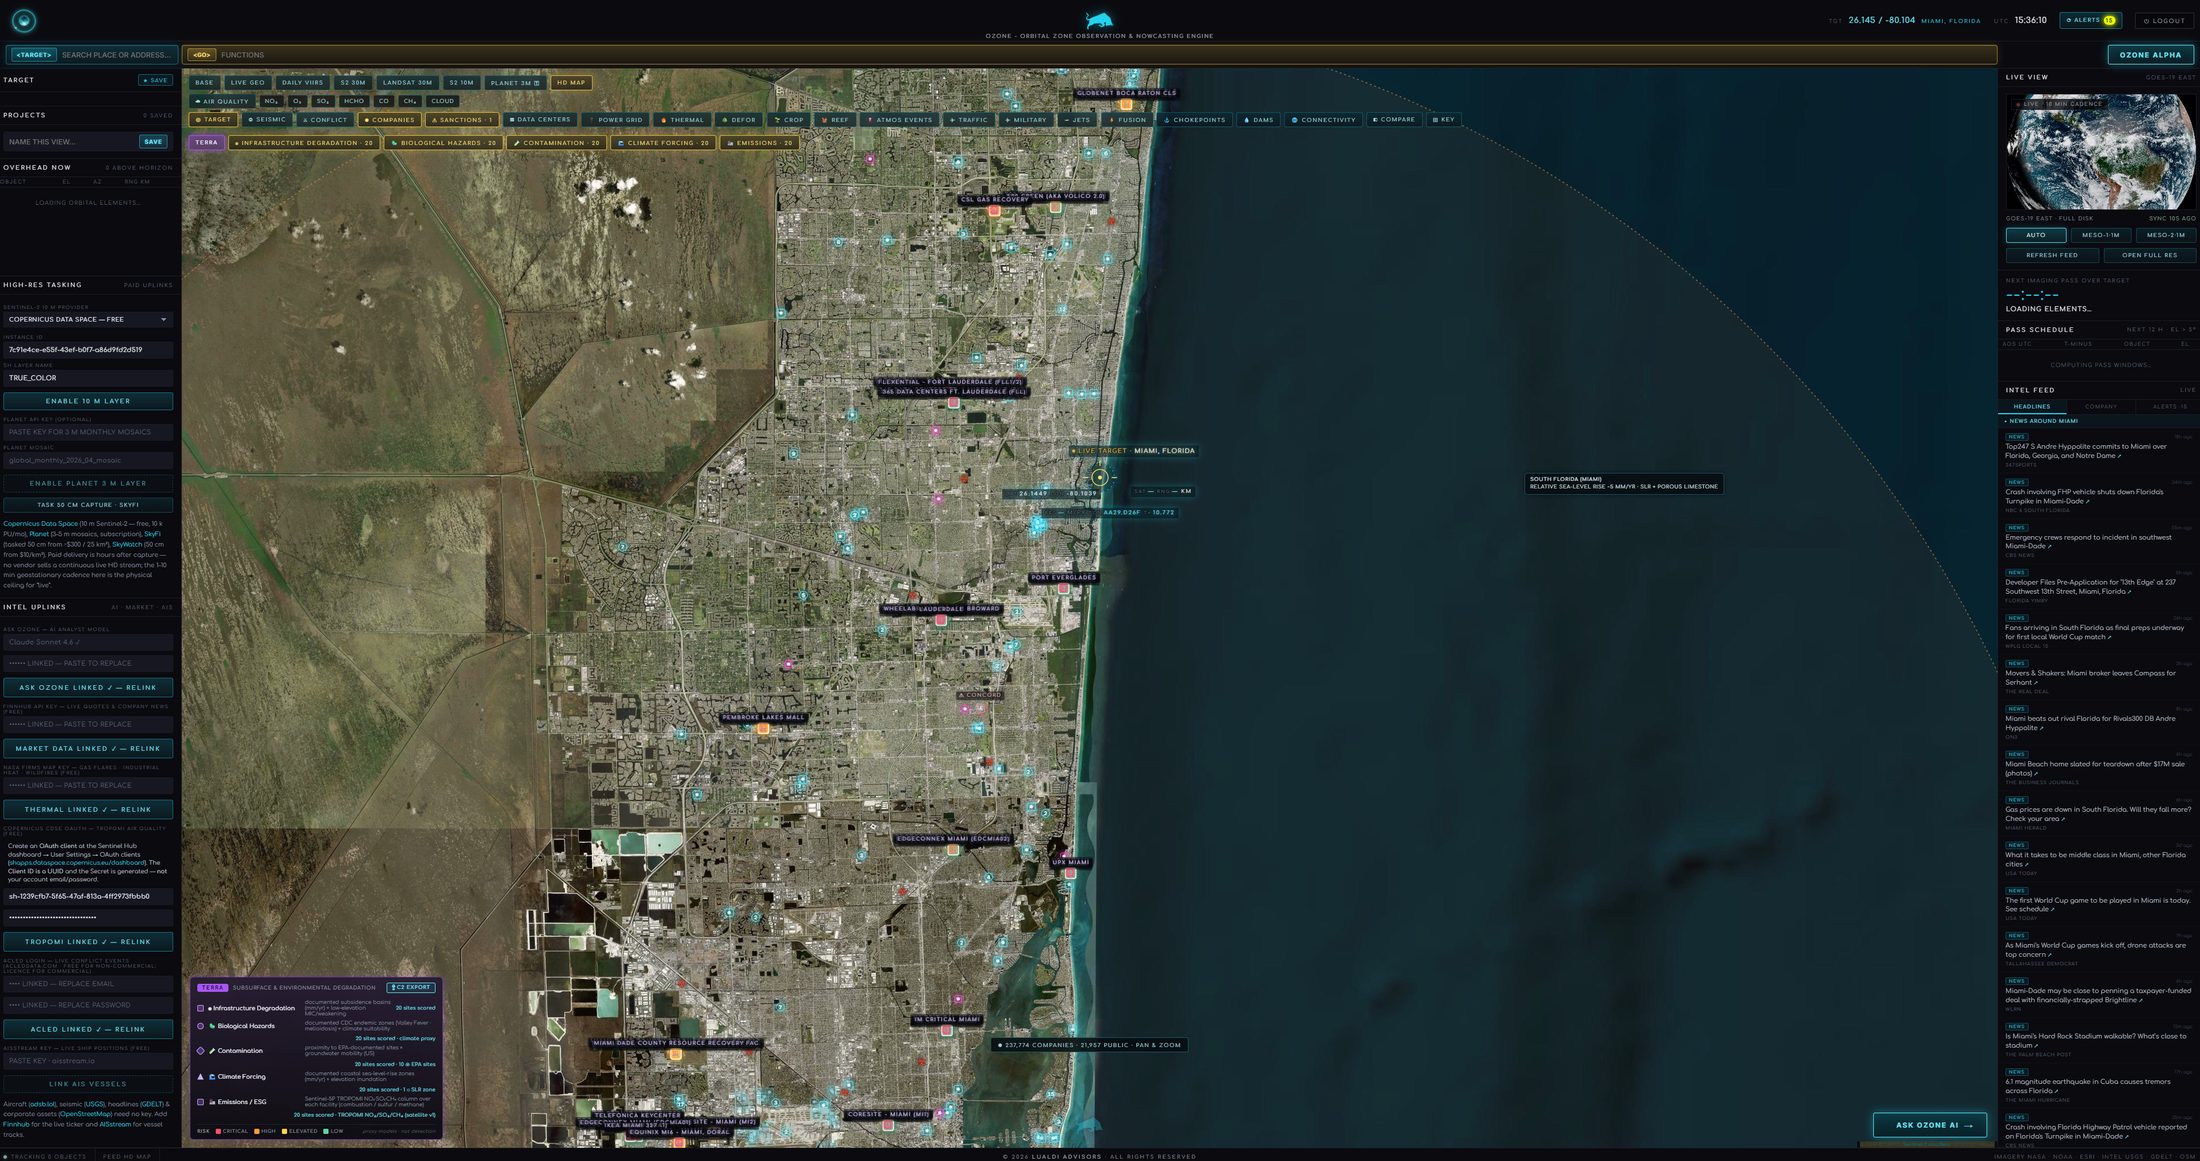Toggle the Crop layer chip
2200x1161 pixels.
tap(790, 120)
